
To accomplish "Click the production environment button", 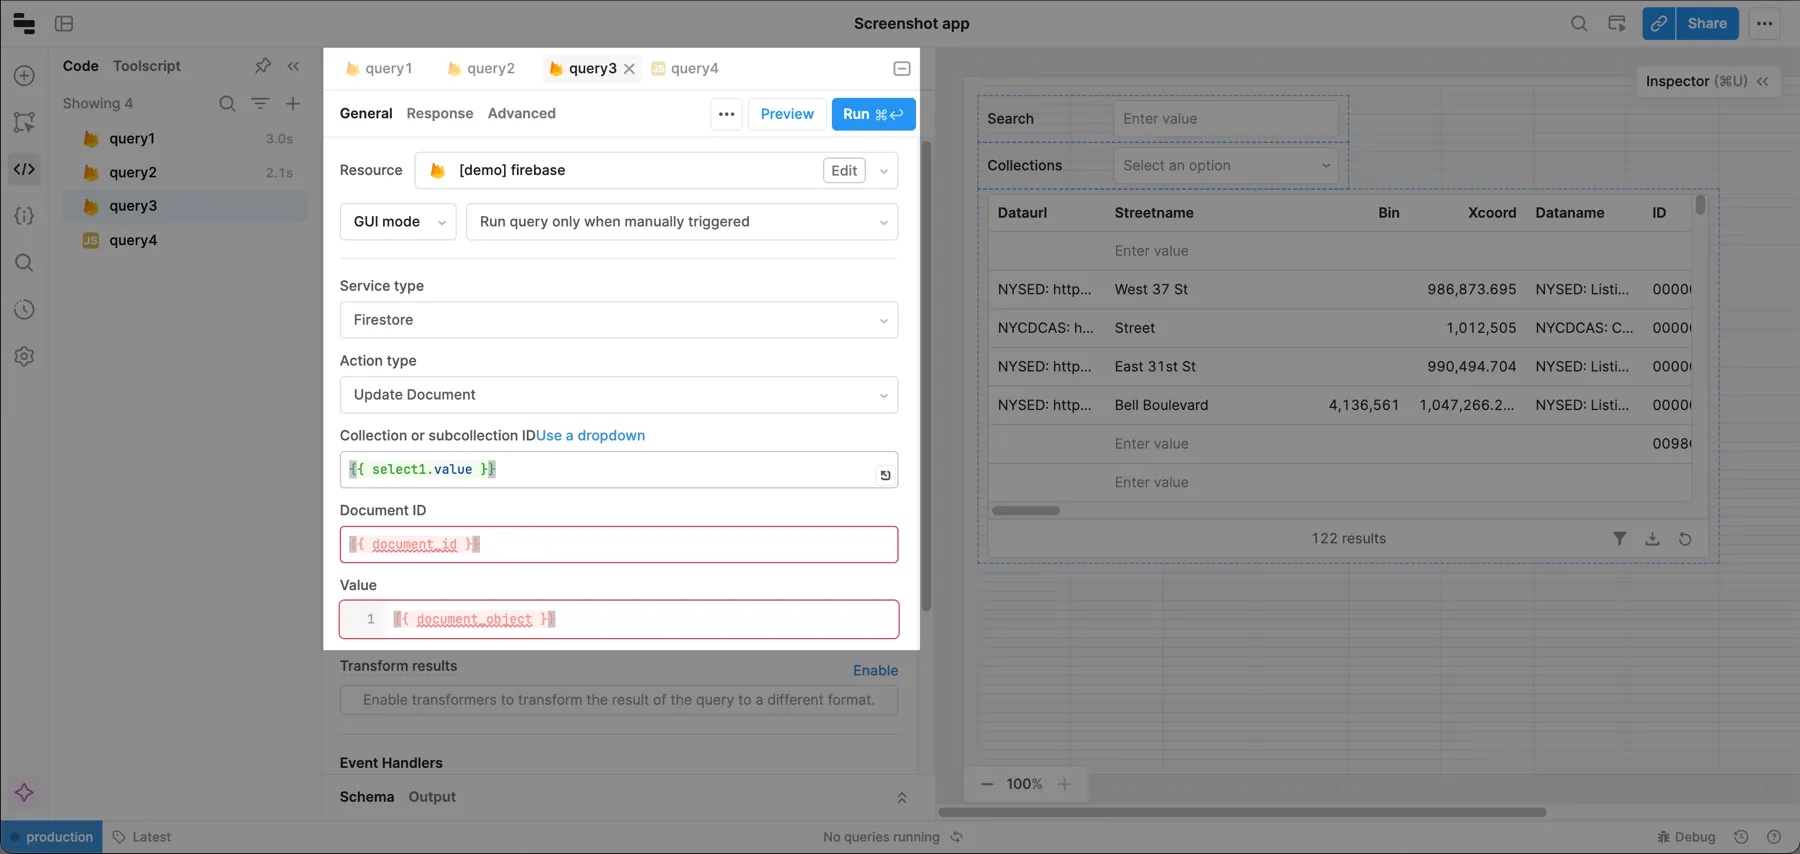I will click(52, 837).
